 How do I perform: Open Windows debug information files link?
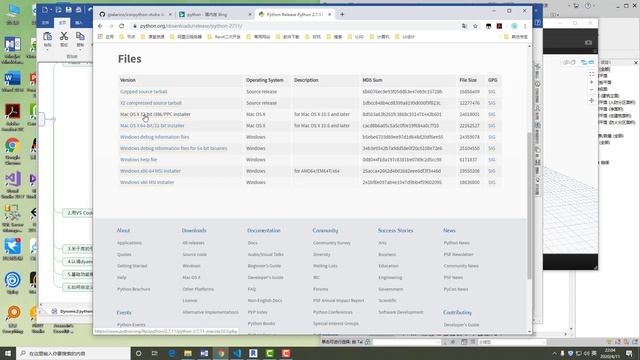(x=155, y=137)
